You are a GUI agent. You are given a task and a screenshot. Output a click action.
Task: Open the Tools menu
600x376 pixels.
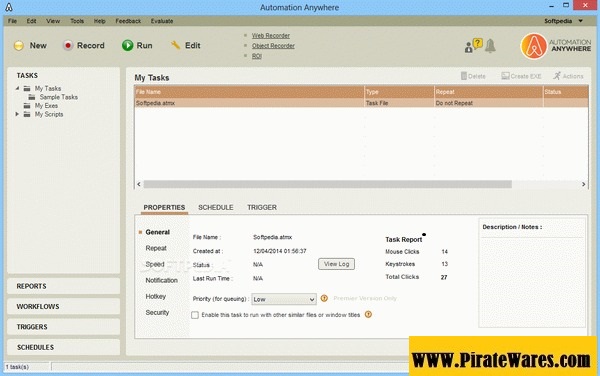(77, 21)
